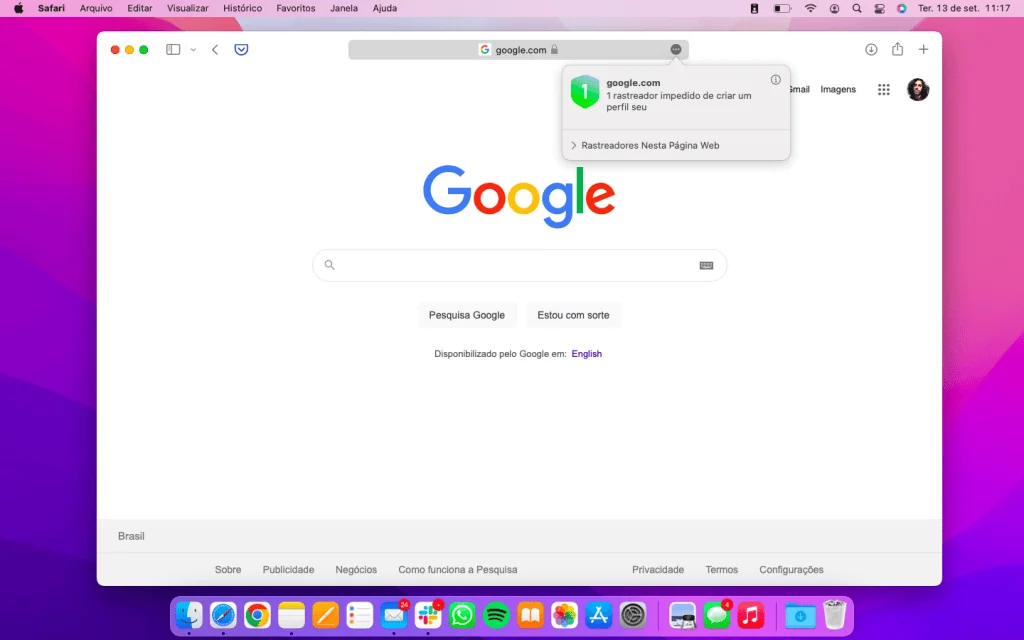
Task: Open the Favoritos menu
Action: coord(295,8)
